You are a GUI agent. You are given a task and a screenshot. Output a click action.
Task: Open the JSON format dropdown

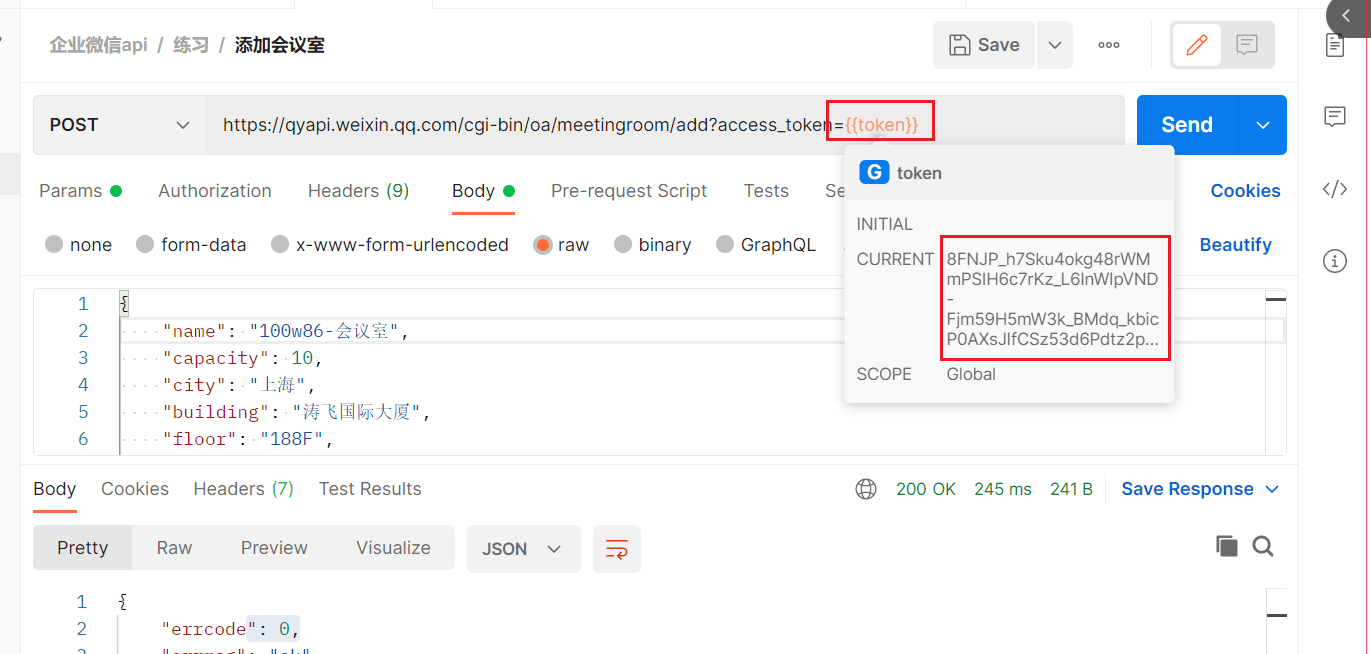(x=523, y=549)
